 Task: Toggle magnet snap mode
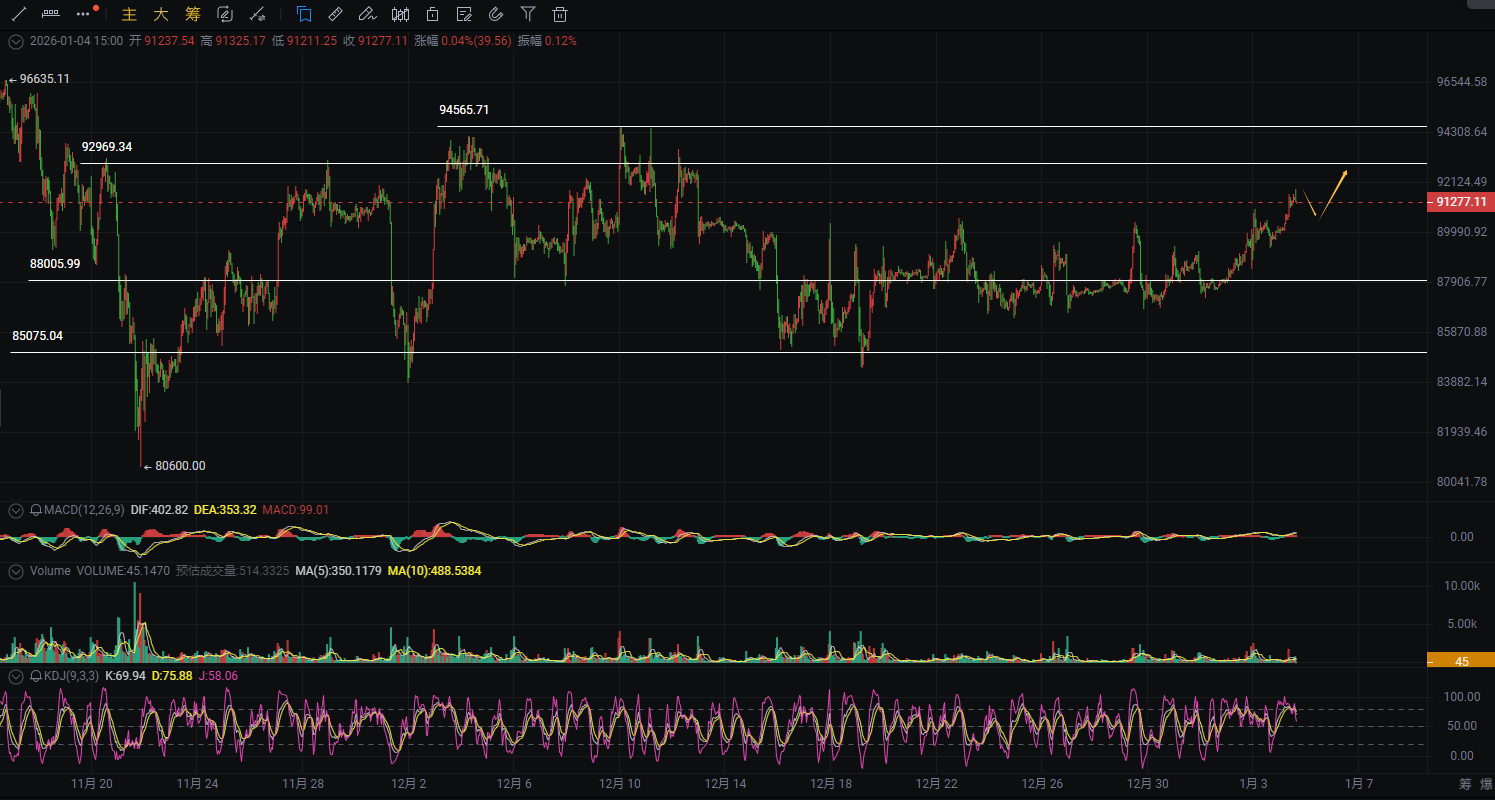click(x=496, y=14)
